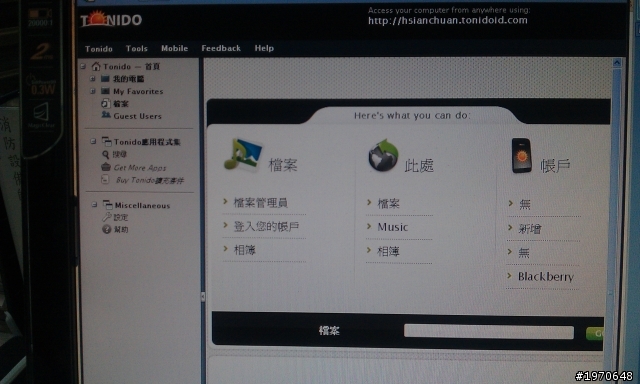Click the Get More Apps basket icon

pyautogui.click(x=106, y=166)
